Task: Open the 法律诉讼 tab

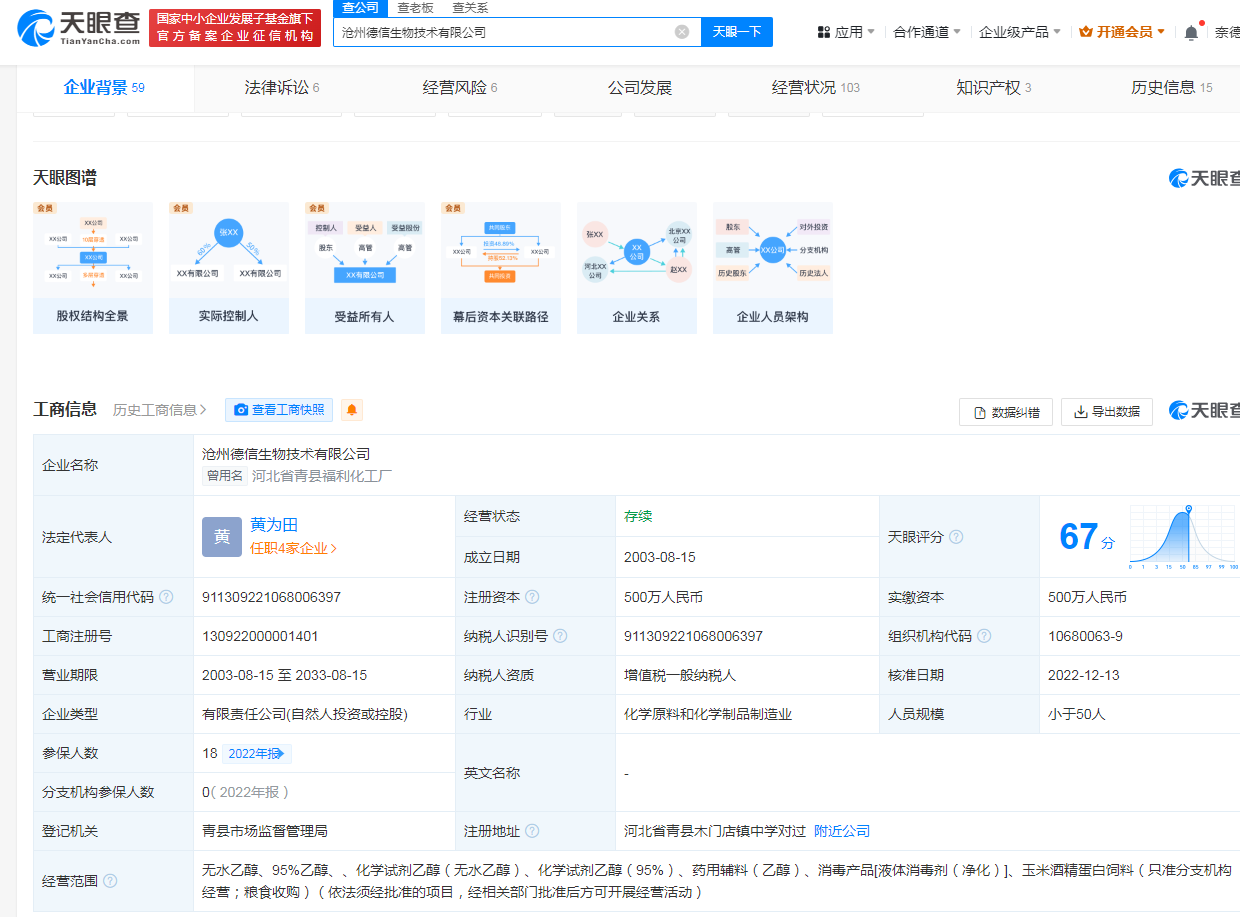Action: tap(282, 88)
